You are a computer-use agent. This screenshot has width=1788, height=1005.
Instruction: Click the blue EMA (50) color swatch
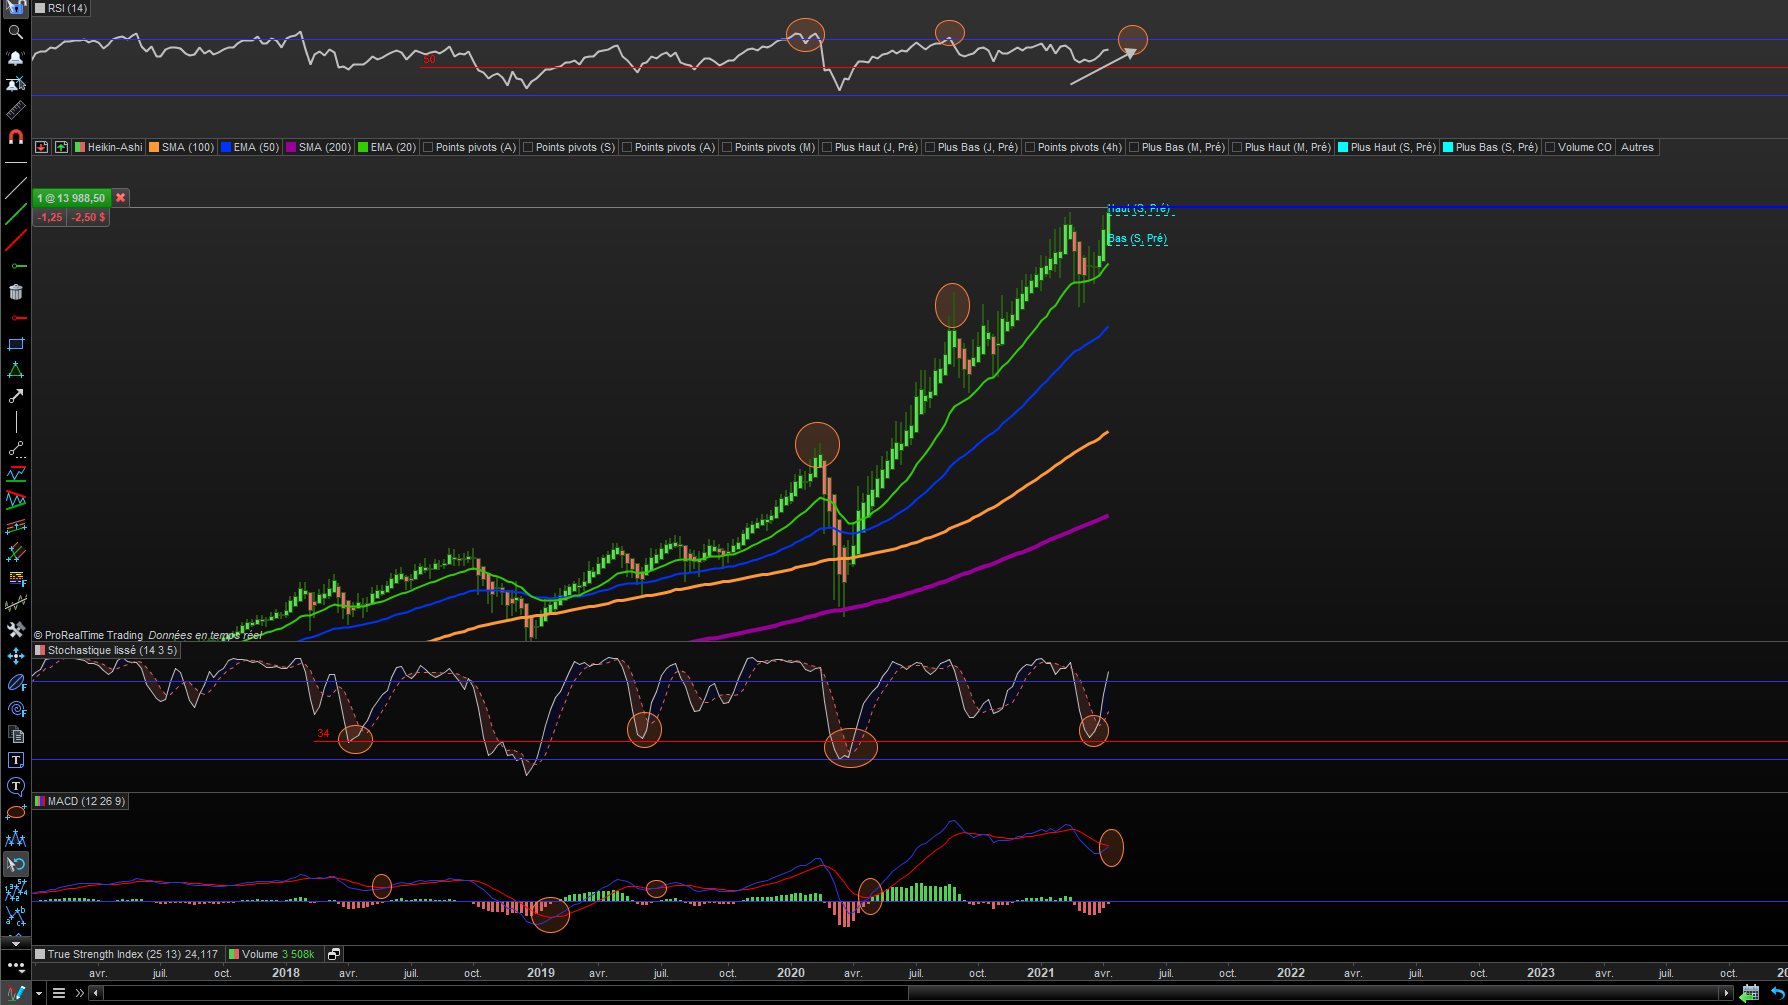[226, 147]
